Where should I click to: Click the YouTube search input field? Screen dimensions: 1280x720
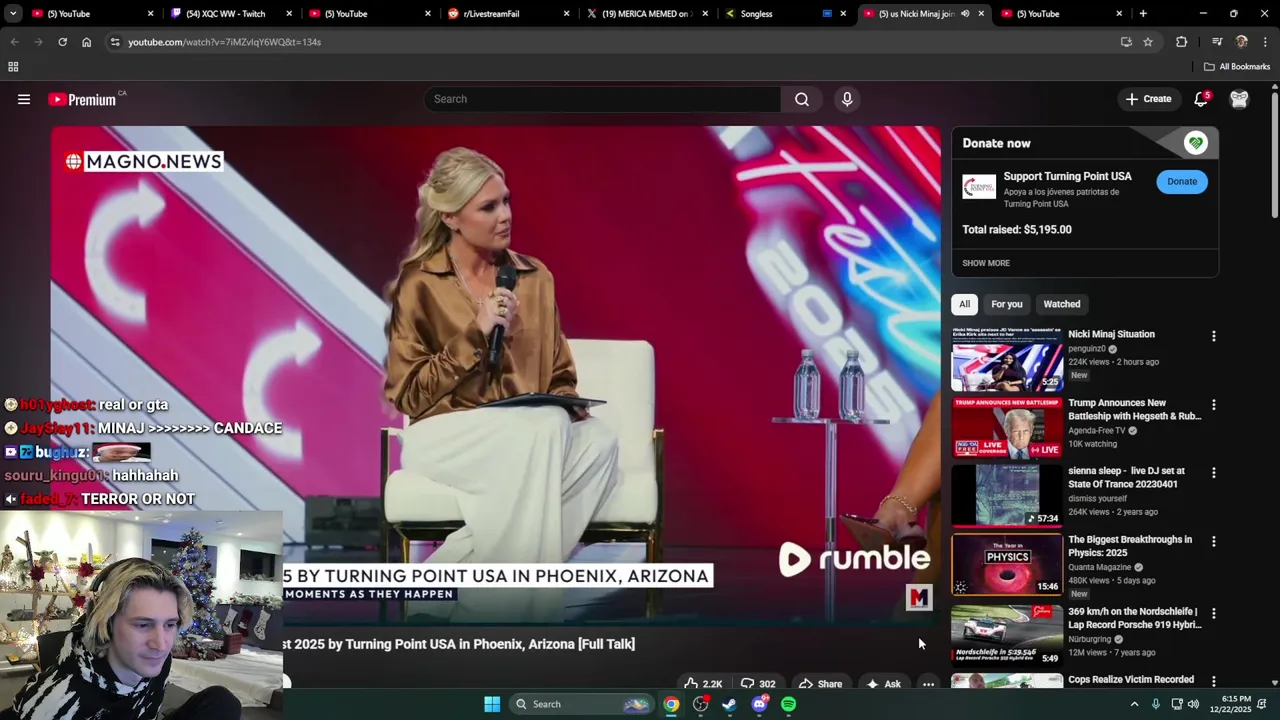click(x=602, y=99)
